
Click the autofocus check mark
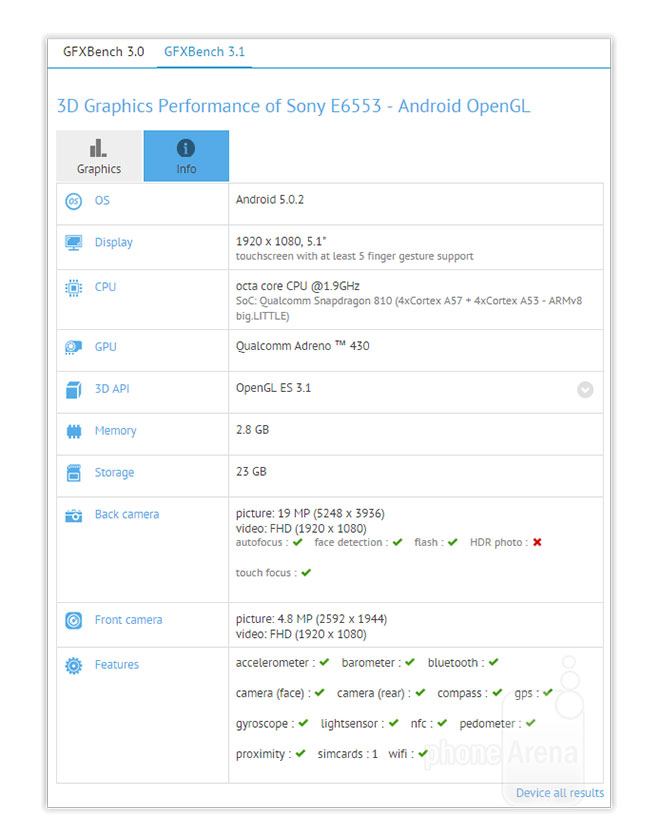(297, 542)
